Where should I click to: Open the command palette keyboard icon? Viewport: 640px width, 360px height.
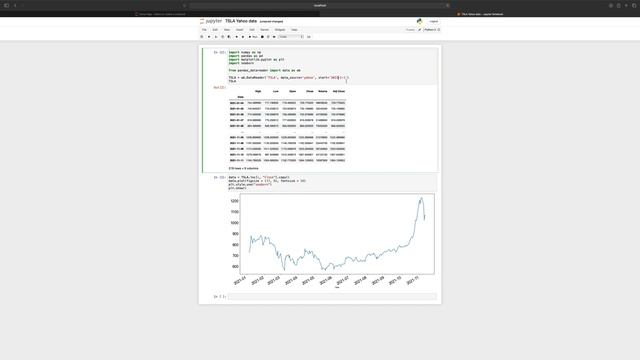(309, 37)
